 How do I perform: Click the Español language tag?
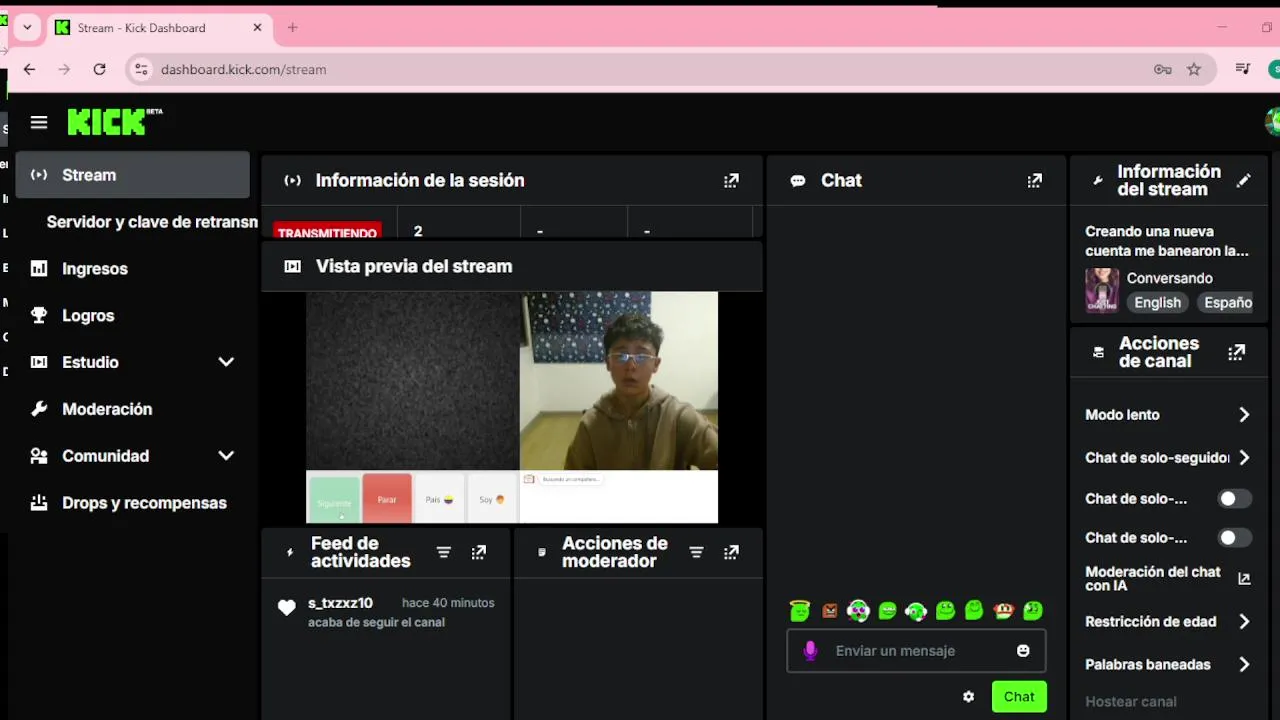[1223, 303]
